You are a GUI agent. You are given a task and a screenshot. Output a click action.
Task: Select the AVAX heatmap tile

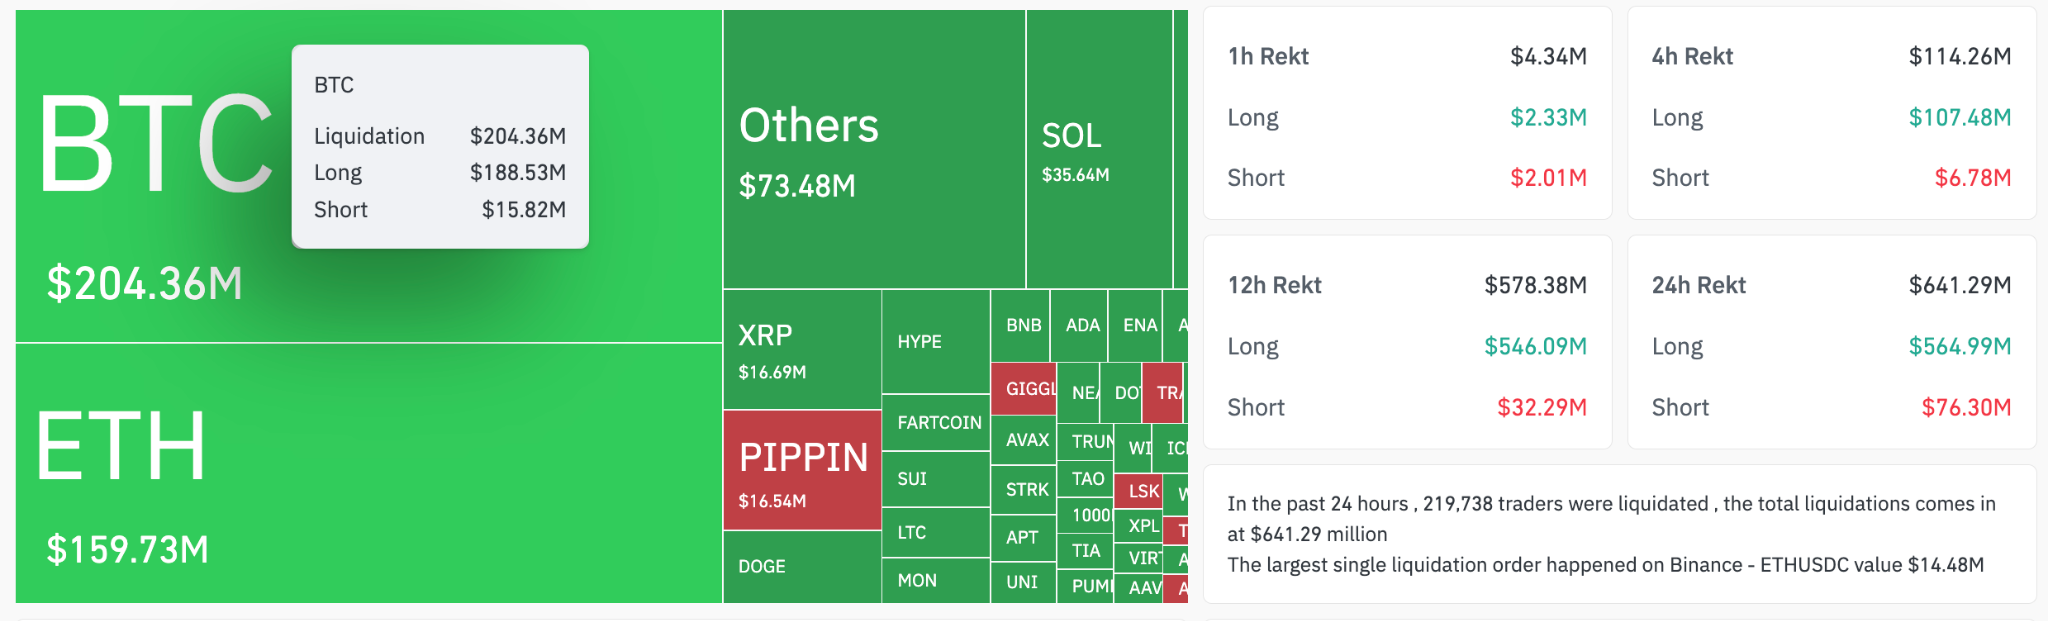pos(1023,440)
